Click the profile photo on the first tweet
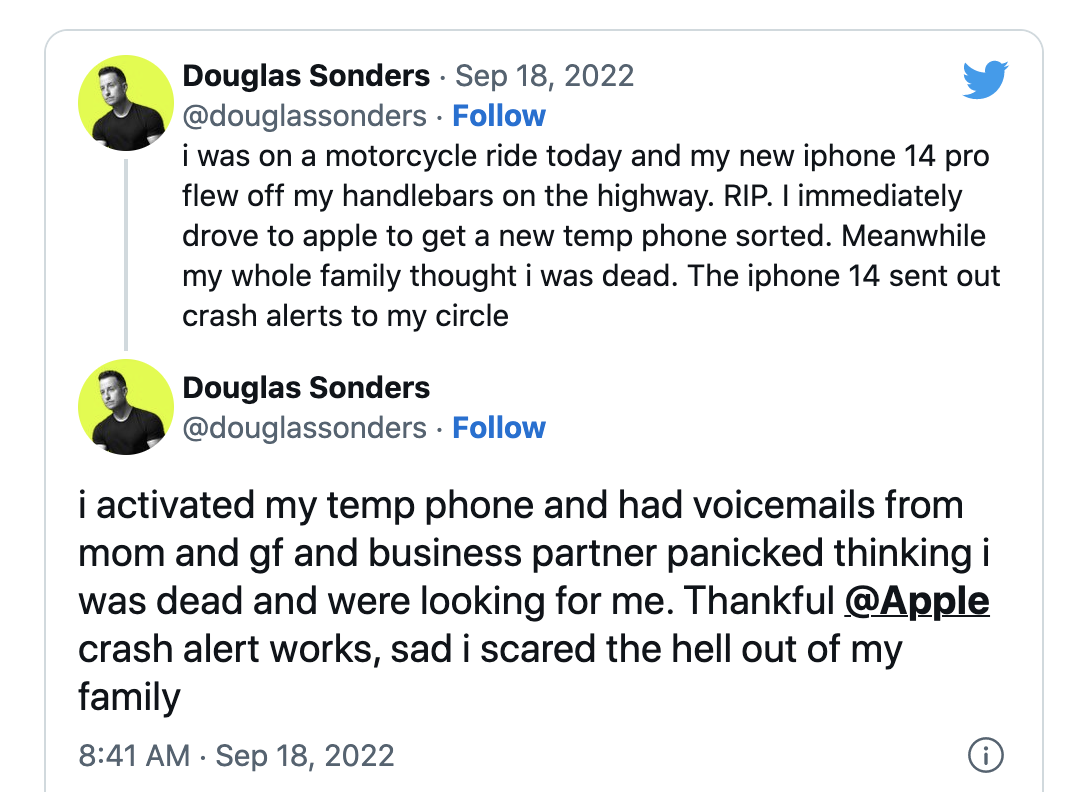The width and height of the screenshot is (1068, 792). click(126, 103)
